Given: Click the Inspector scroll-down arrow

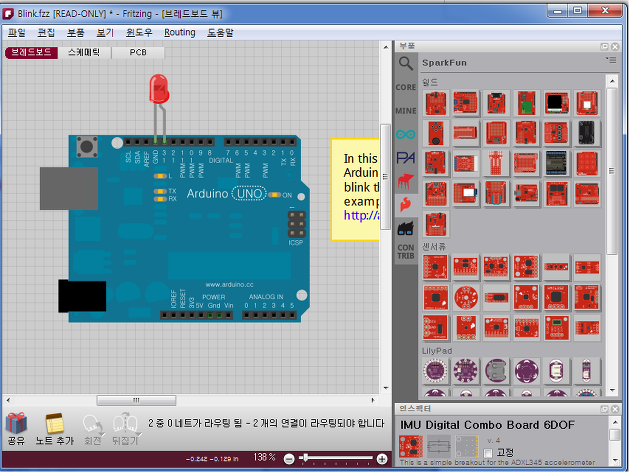Looking at the screenshot, I should click(x=615, y=461).
